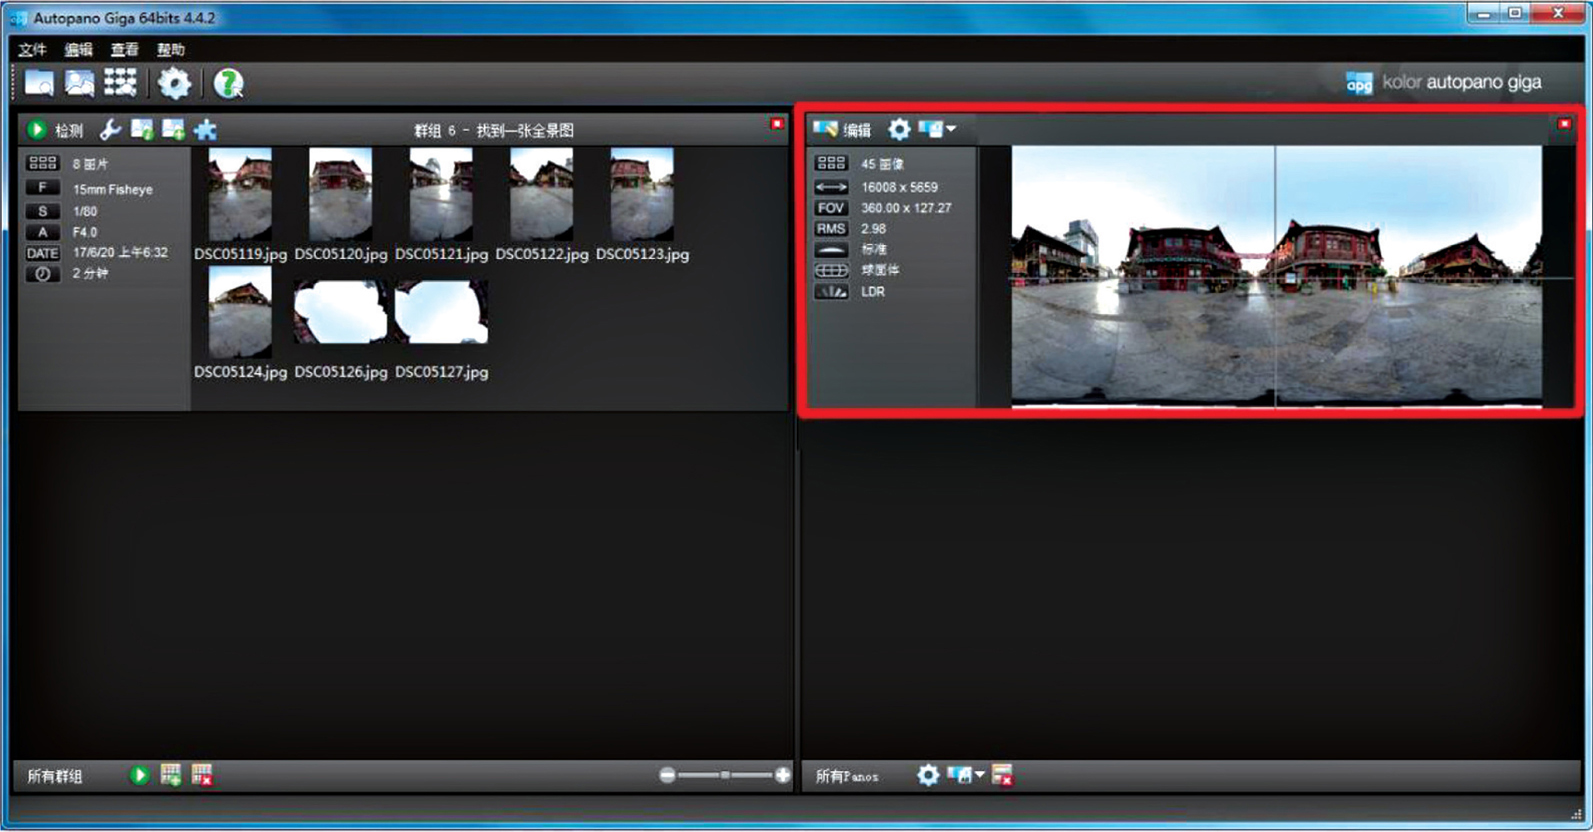Click the 所有群组 label in bottom bar
The width and height of the screenshot is (1593, 832).
[x=55, y=776]
